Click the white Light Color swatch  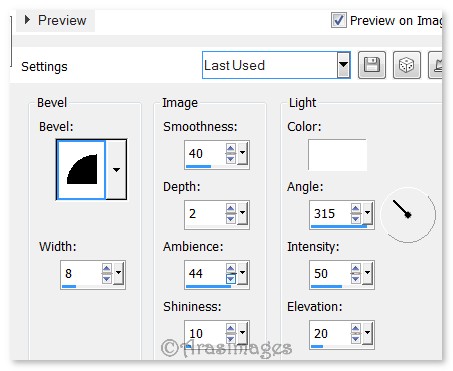point(337,155)
